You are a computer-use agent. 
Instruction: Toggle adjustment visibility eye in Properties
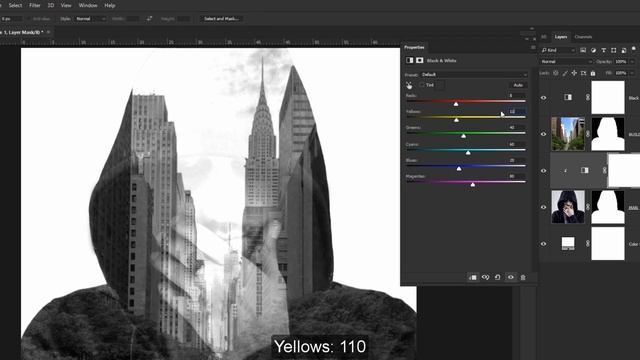511,278
